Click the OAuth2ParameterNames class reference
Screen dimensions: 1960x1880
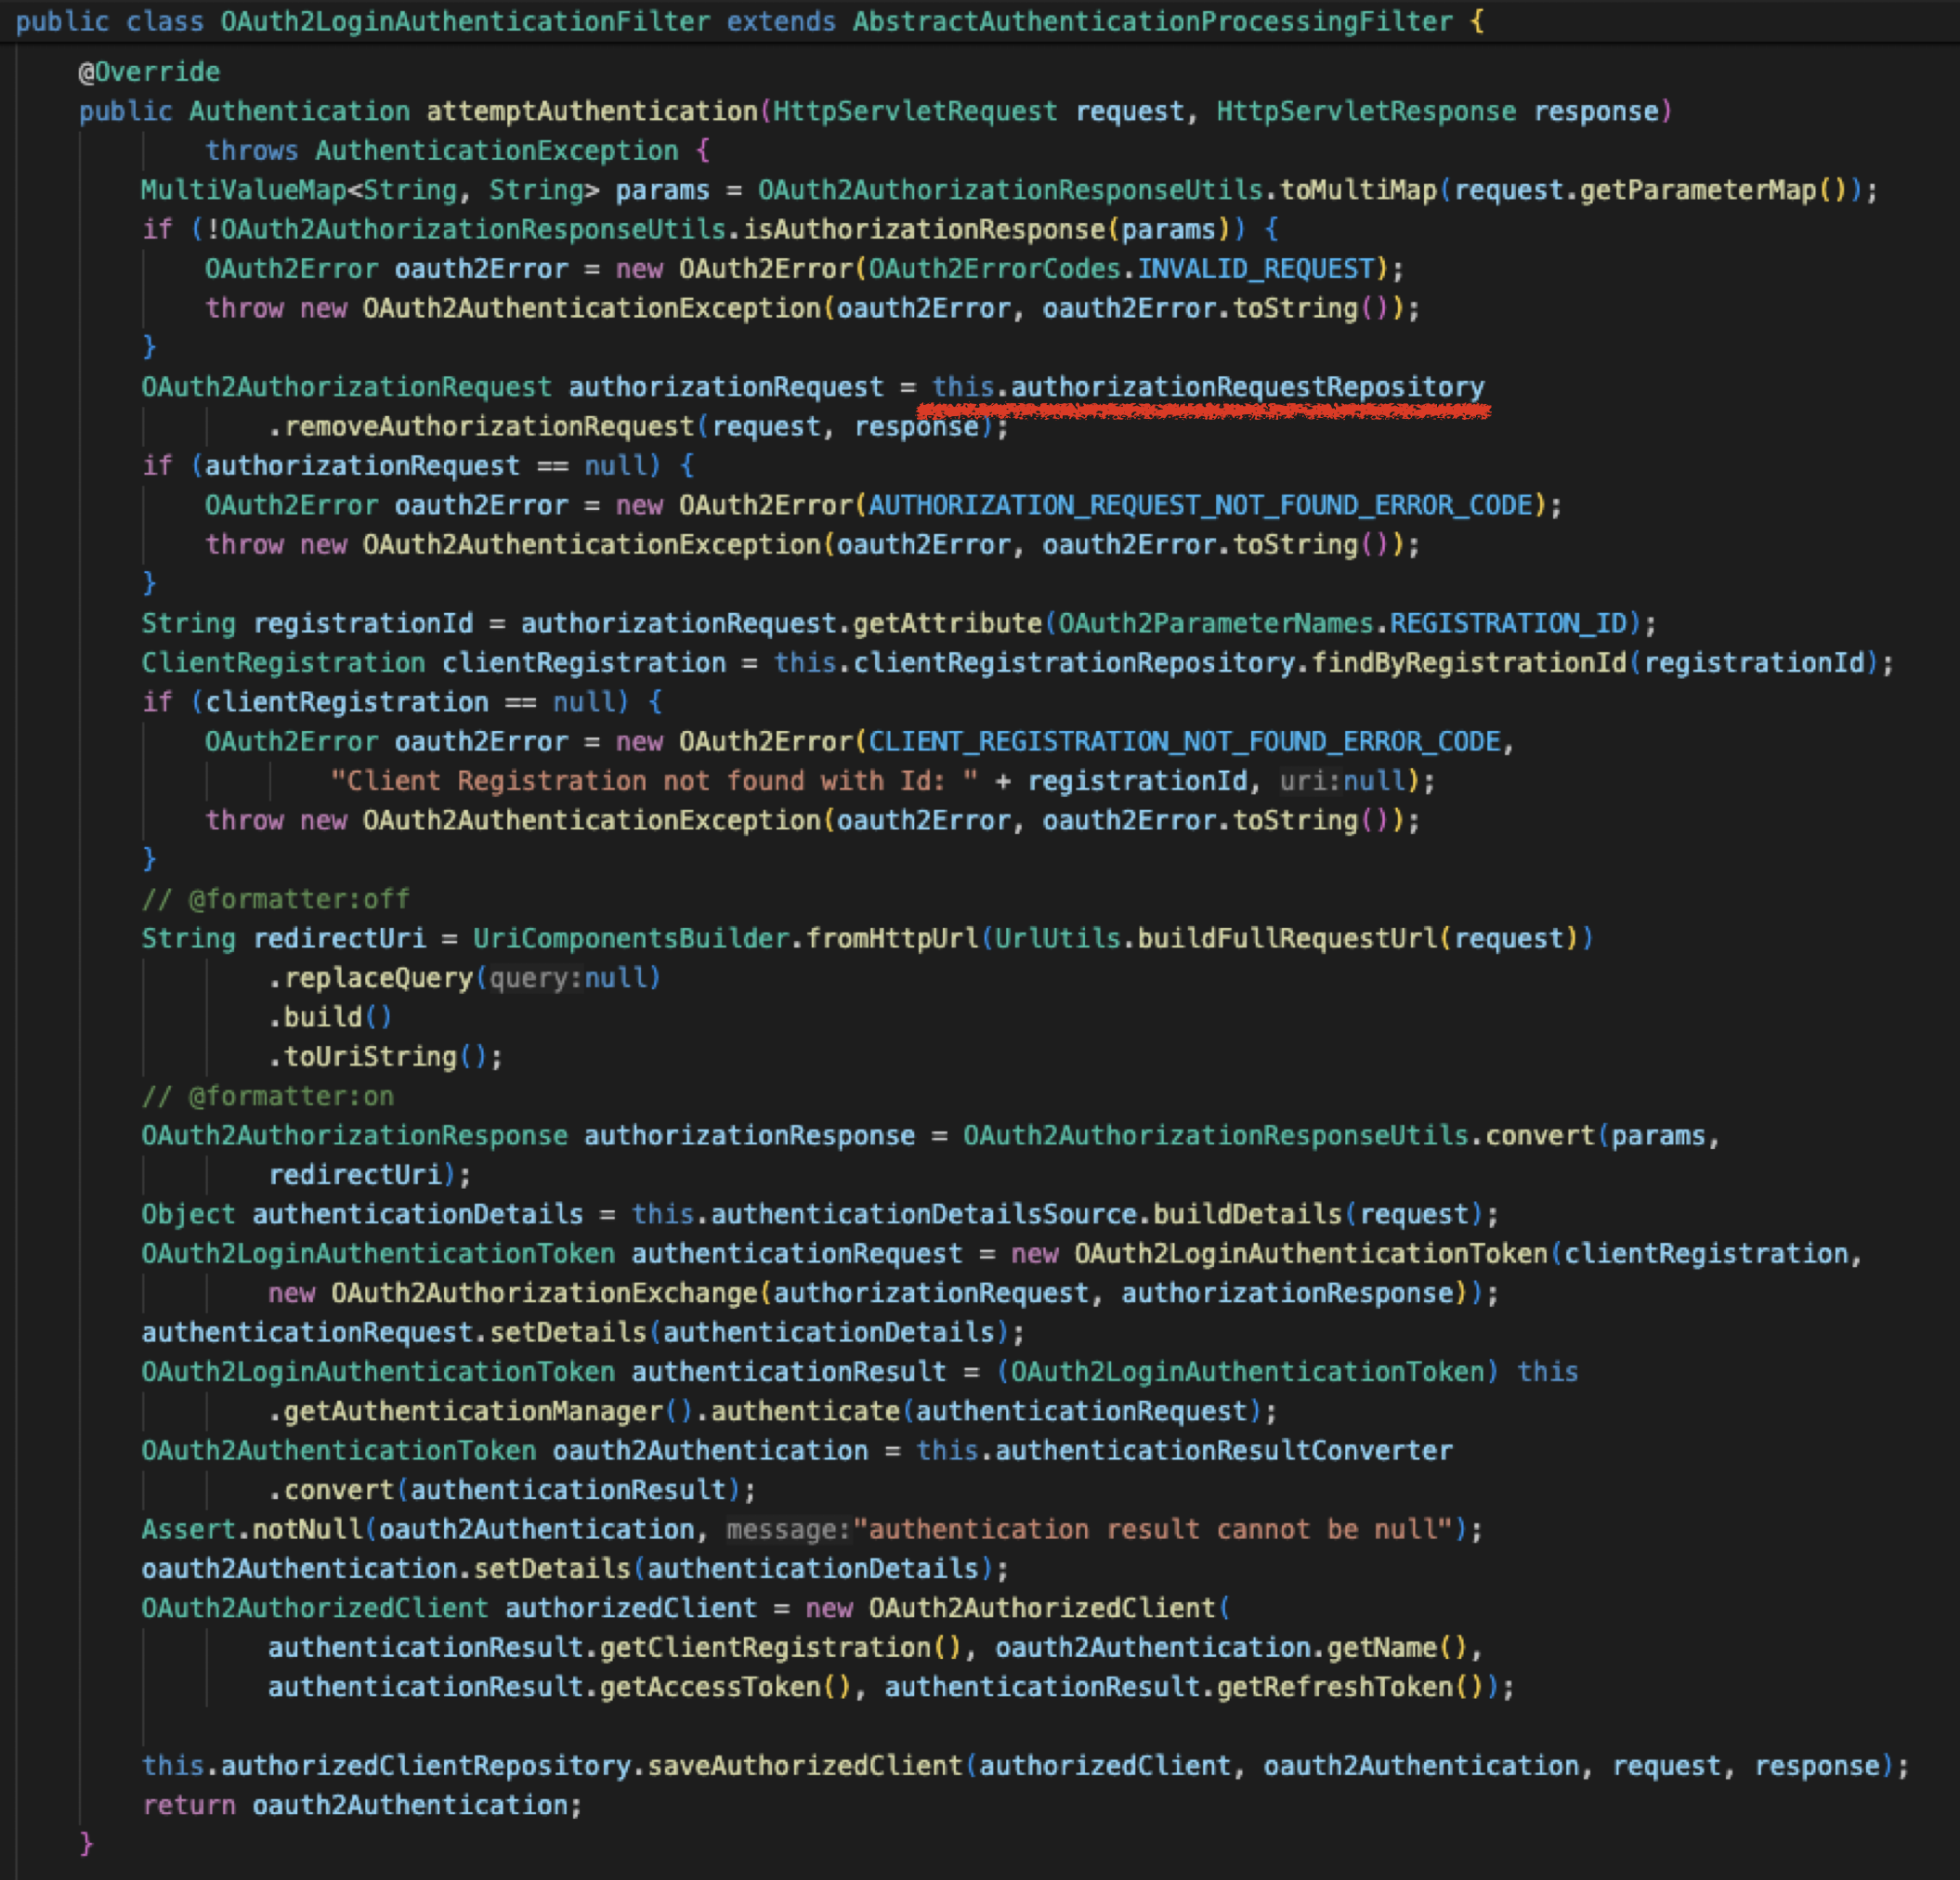(x=1215, y=624)
